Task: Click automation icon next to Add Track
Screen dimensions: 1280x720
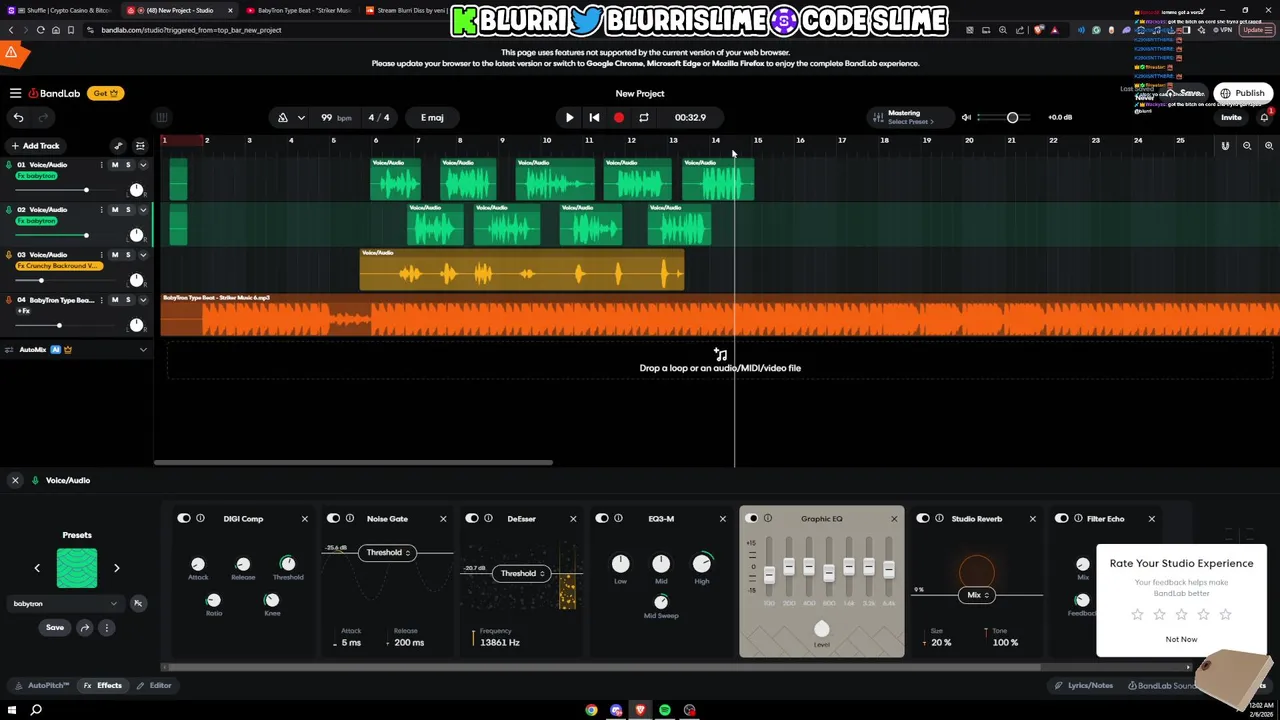Action: coord(118,146)
